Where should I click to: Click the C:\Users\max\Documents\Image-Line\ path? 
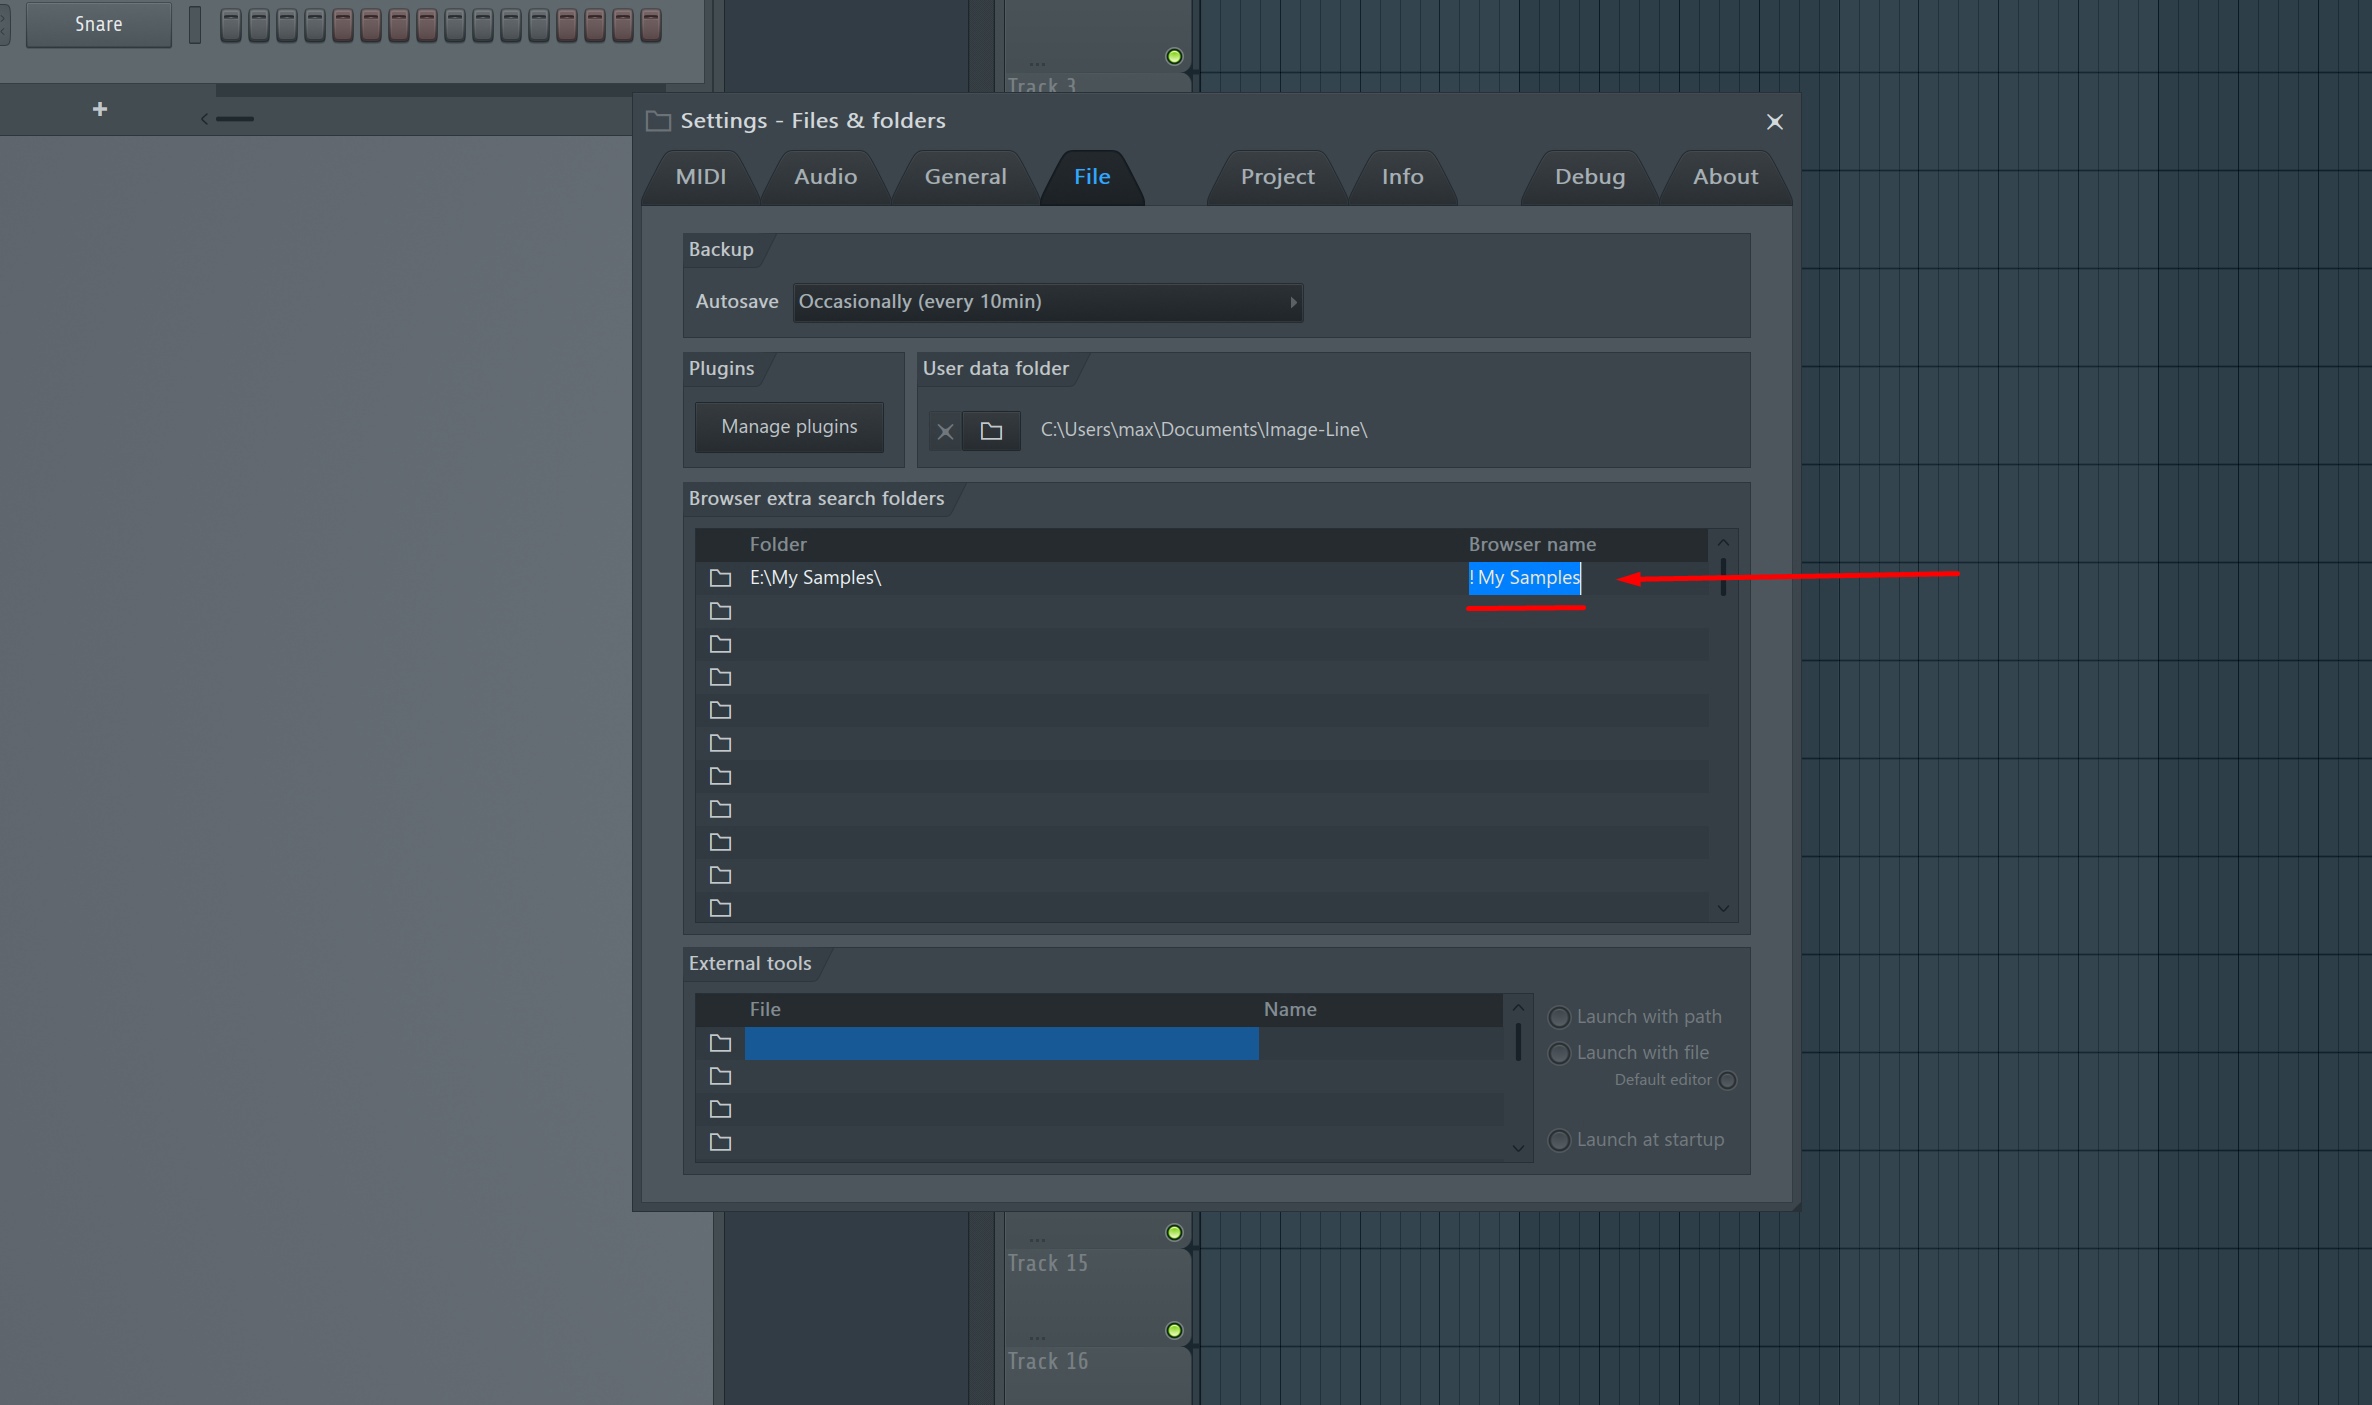pyautogui.click(x=1204, y=430)
